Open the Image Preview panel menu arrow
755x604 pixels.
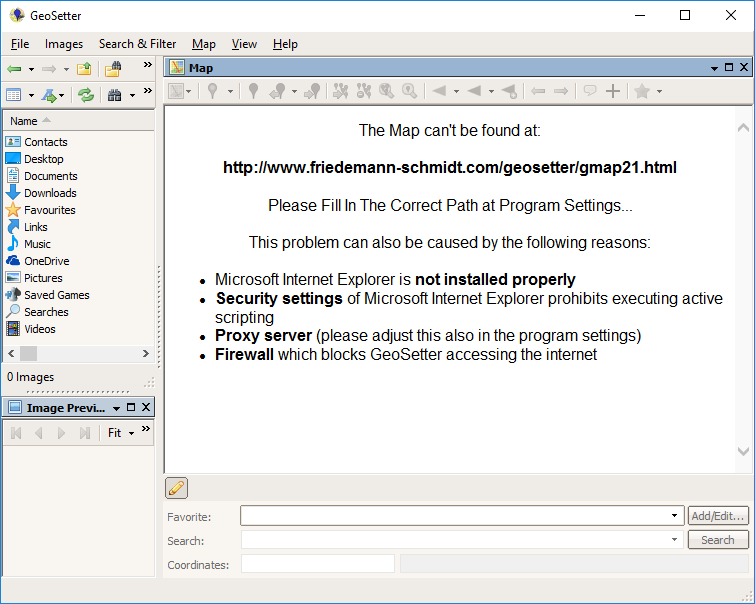[116, 408]
